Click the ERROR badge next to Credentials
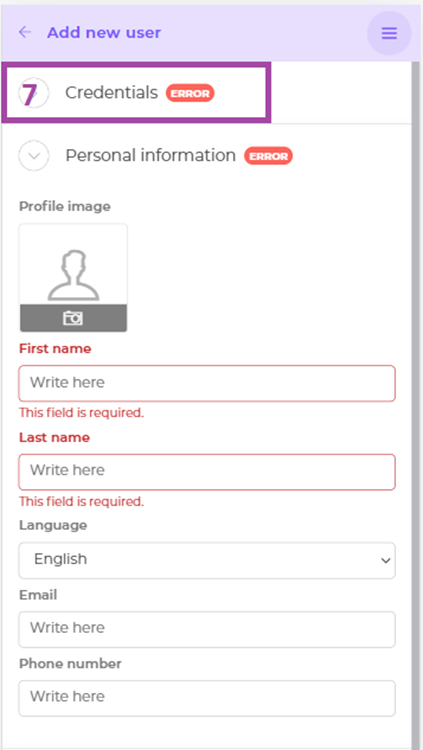This screenshot has height=750, width=423. coord(190,93)
